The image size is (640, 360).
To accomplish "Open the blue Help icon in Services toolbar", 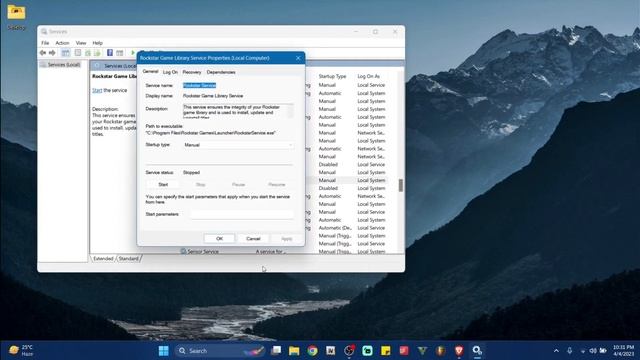I will tap(110, 53).
